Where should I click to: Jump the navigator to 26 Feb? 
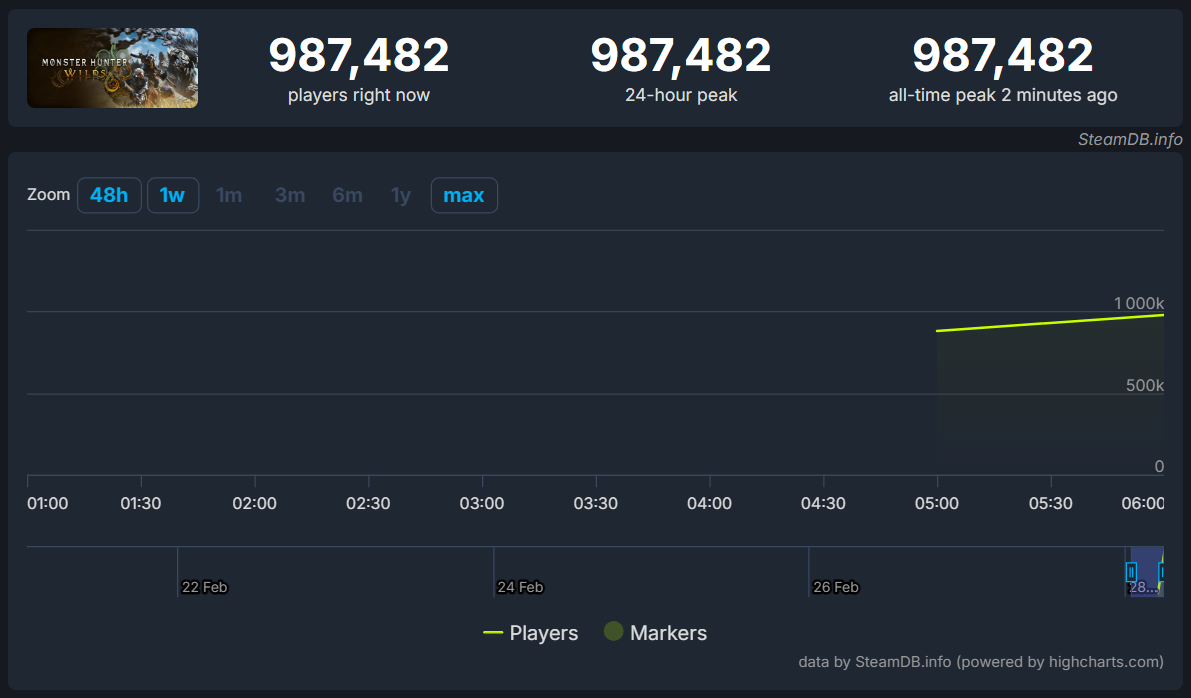click(x=835, y=587)
